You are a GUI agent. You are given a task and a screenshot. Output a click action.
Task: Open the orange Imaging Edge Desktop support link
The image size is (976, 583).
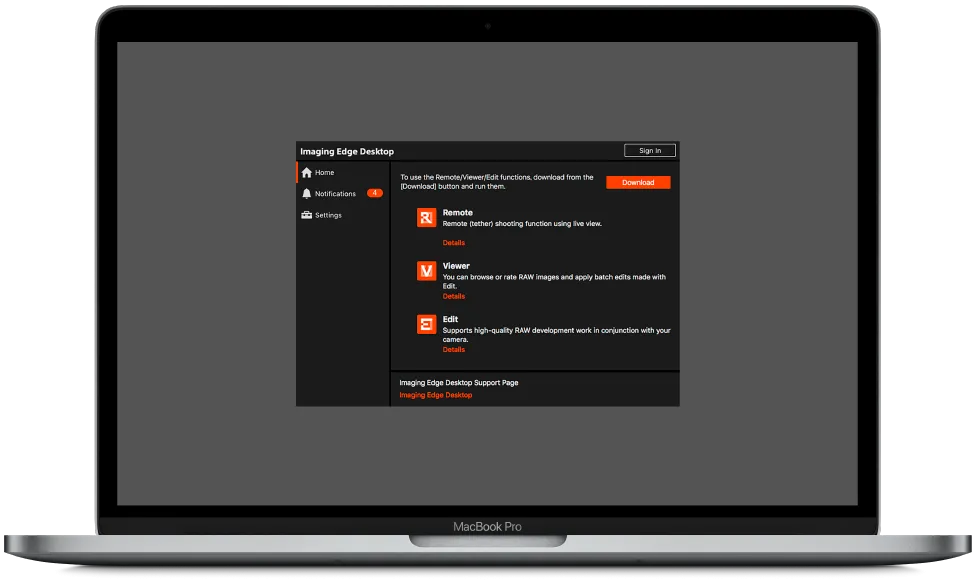436,395
